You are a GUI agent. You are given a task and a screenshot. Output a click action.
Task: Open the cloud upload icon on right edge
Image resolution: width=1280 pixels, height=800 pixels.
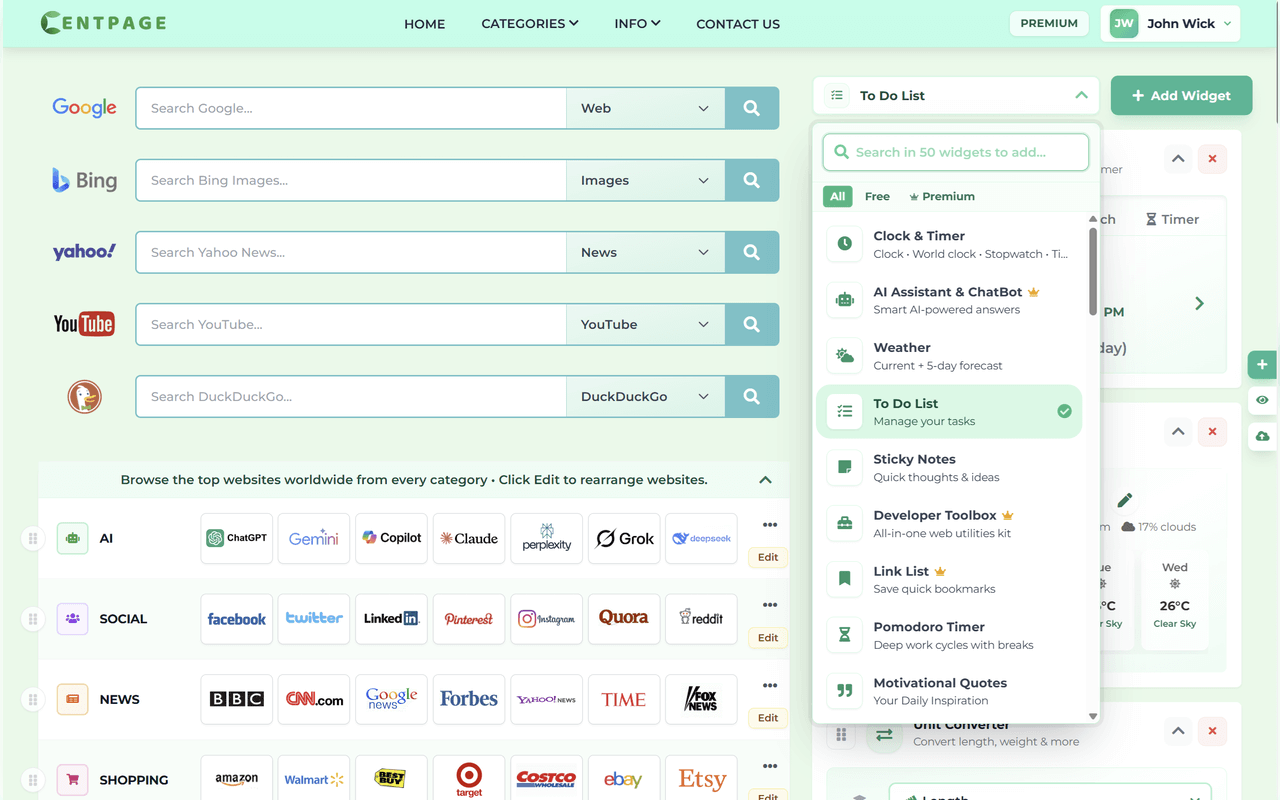pos(1262,436)
